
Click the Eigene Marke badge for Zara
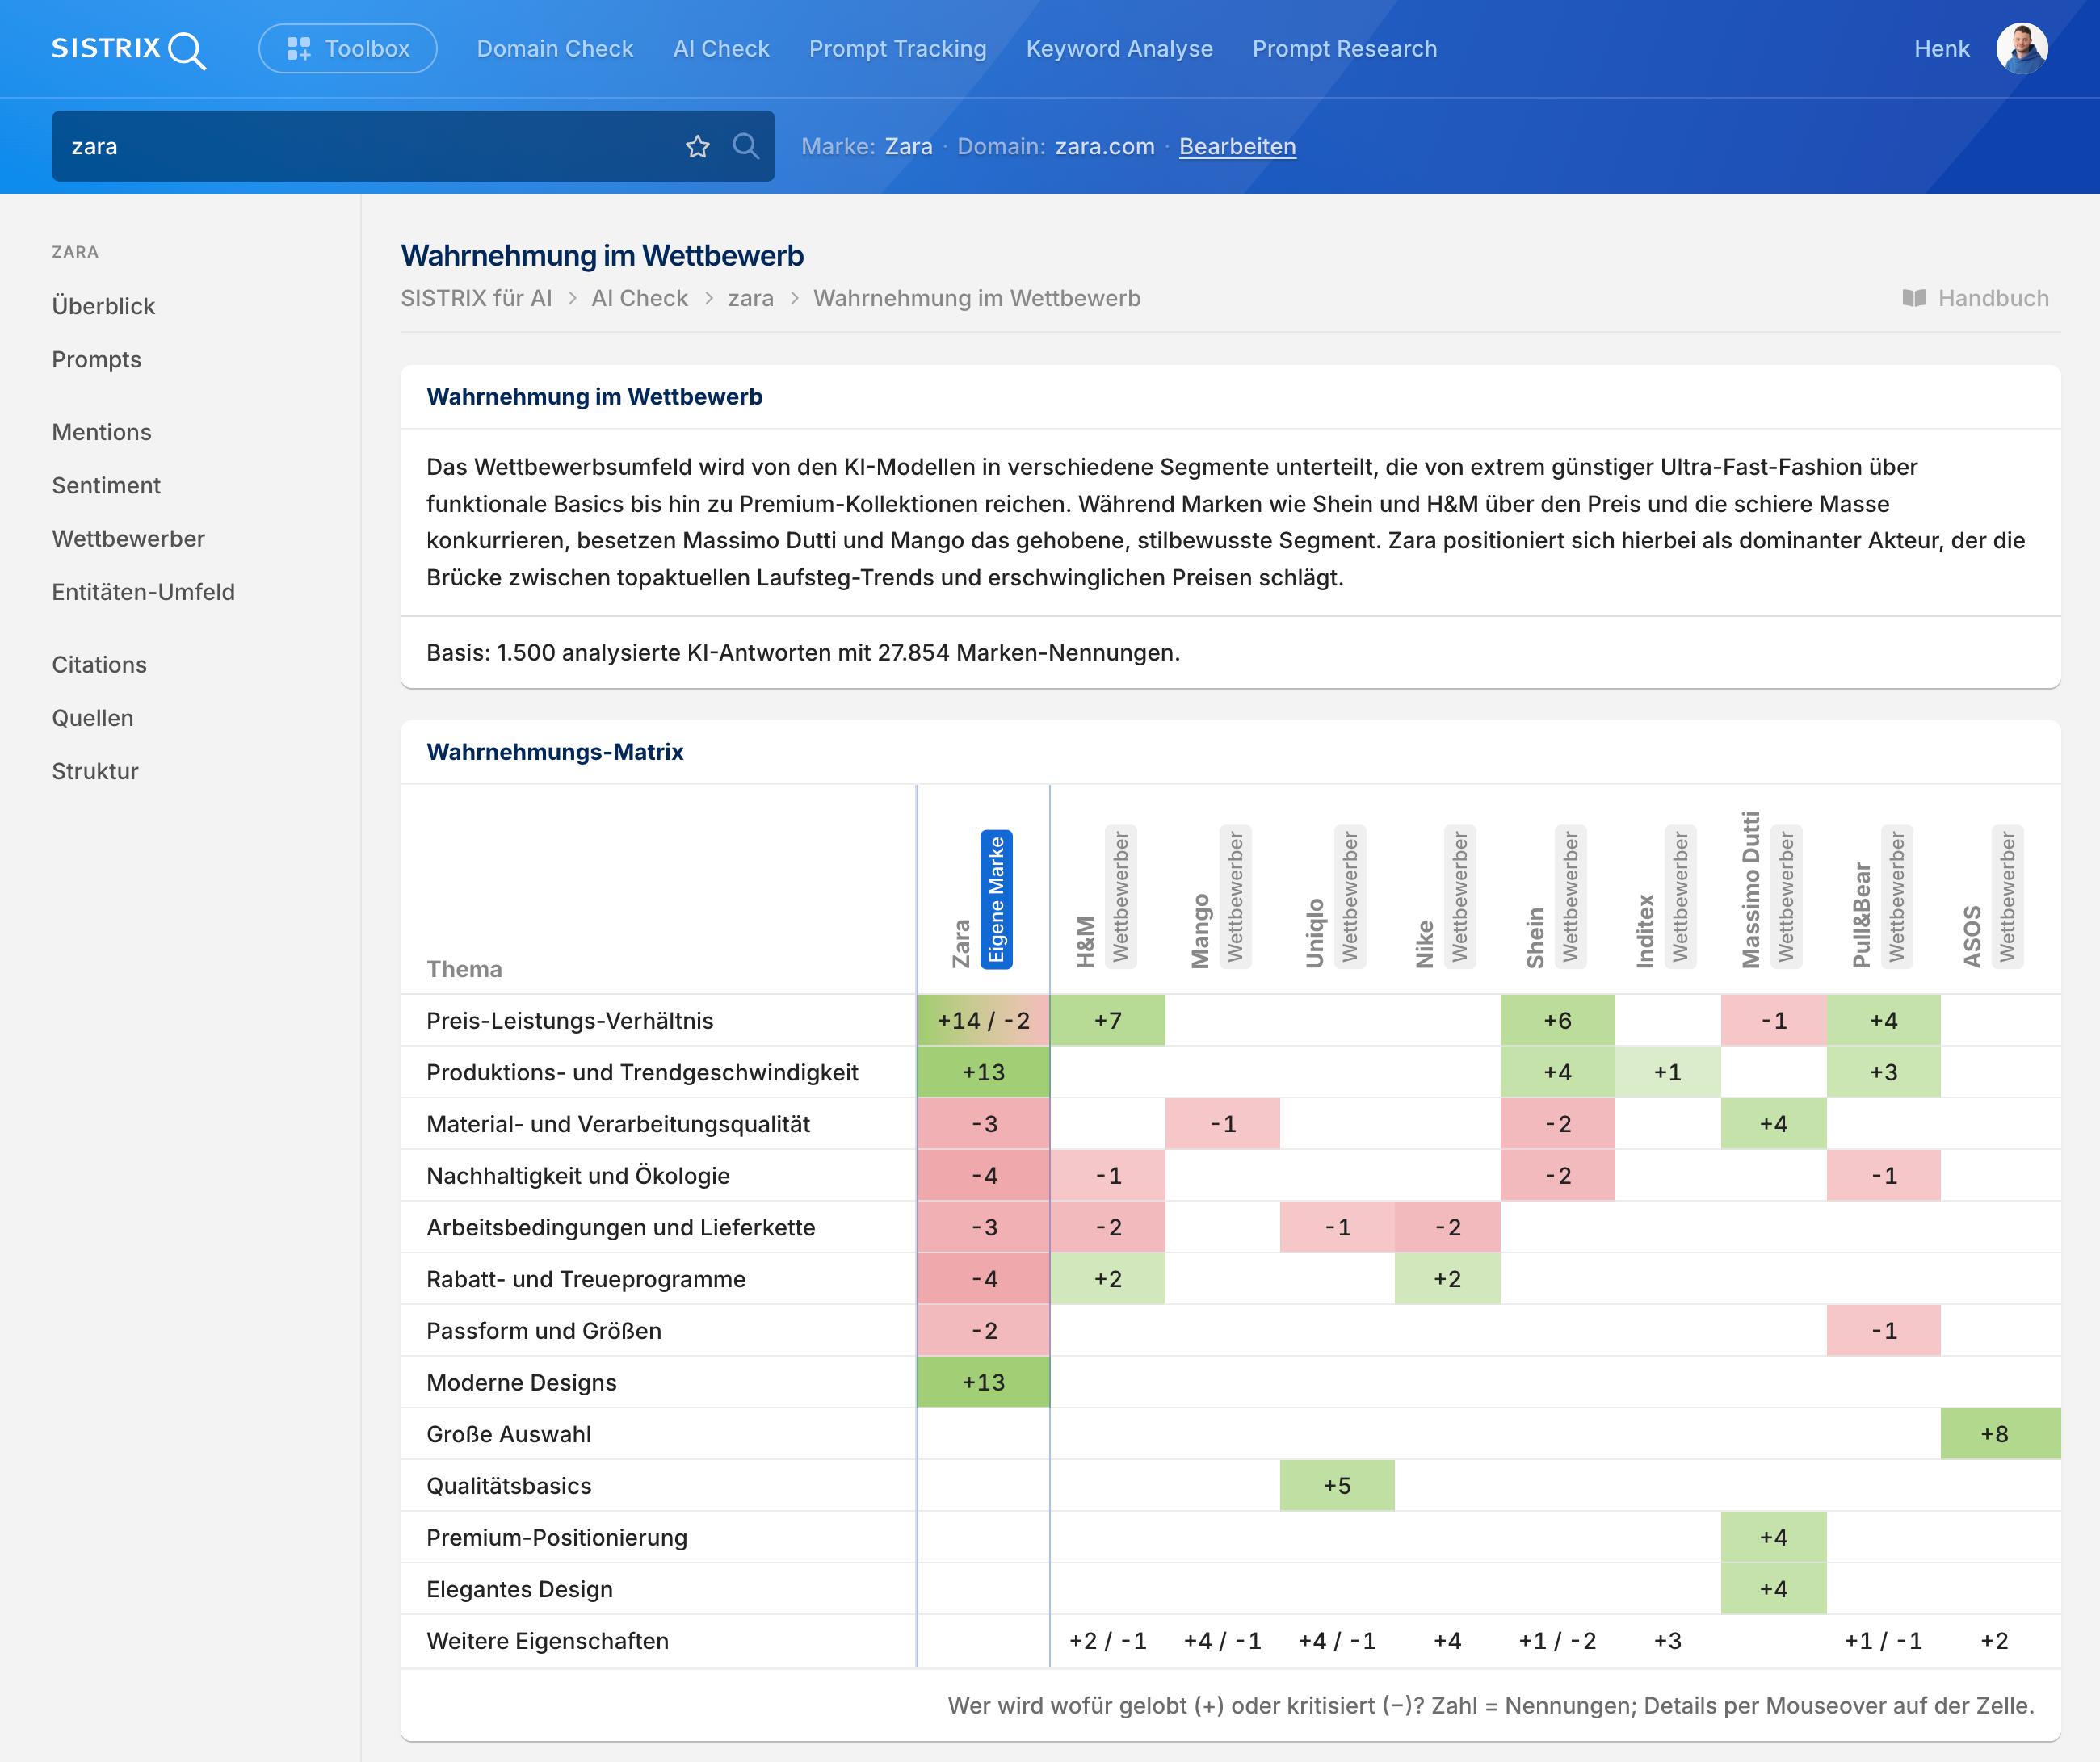996,899
